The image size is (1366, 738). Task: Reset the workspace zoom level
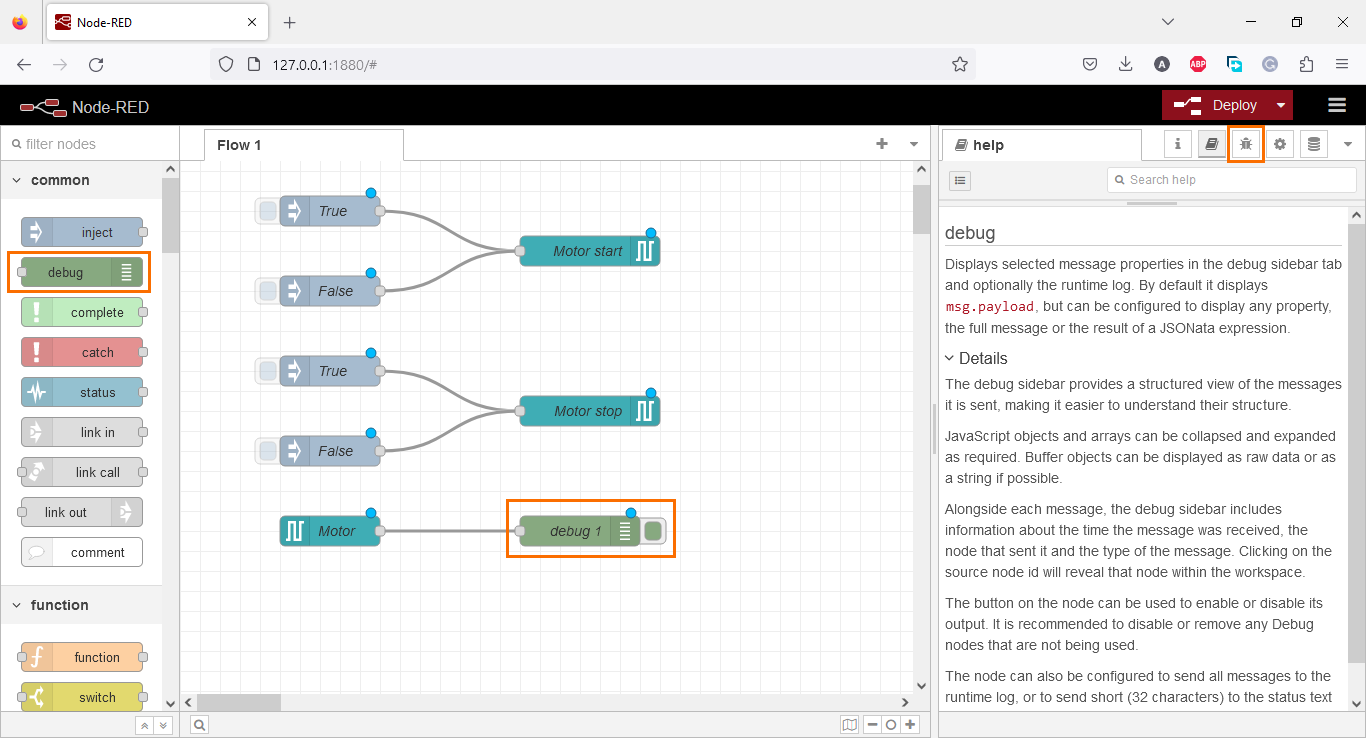coord(890,724)
